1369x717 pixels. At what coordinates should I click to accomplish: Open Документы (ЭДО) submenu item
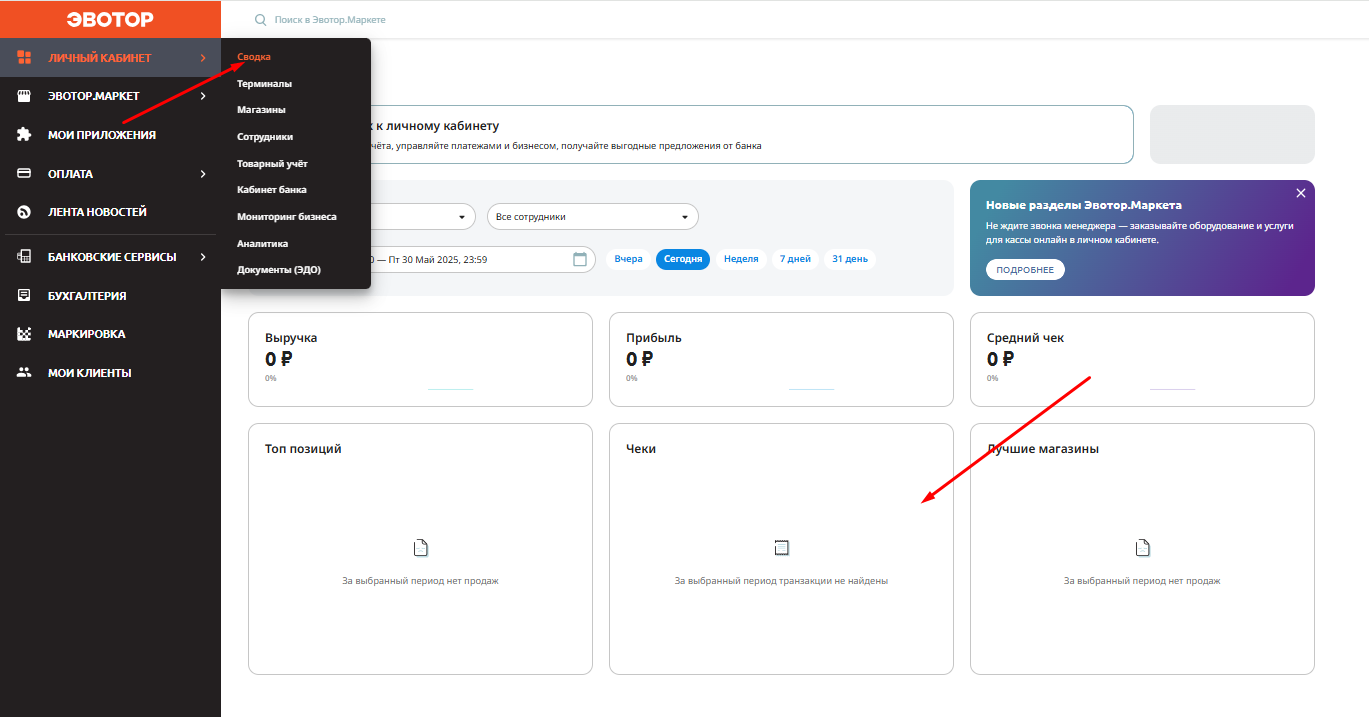(279, 270)
